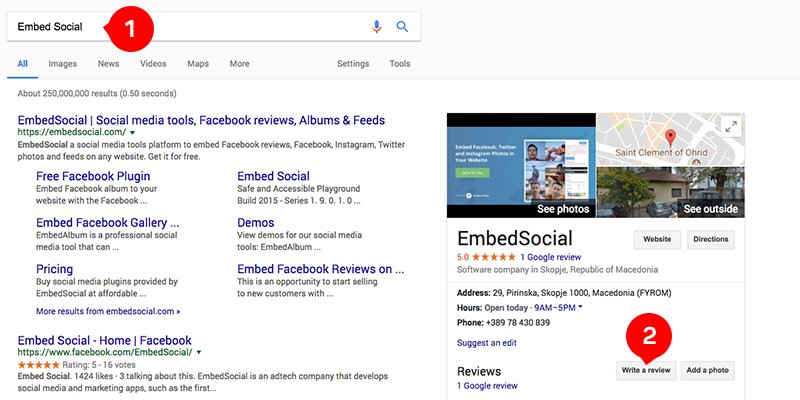Open Embed Social - Home | Facebook result
The height and width of the screenshot is (400, 800).
(105, 340)
